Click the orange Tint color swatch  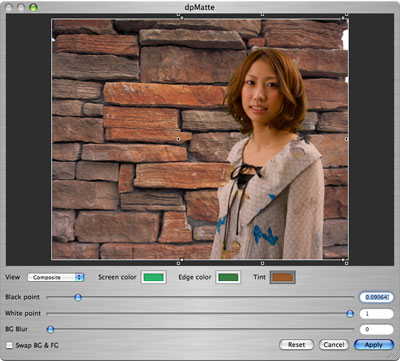(x=283, y=277)
